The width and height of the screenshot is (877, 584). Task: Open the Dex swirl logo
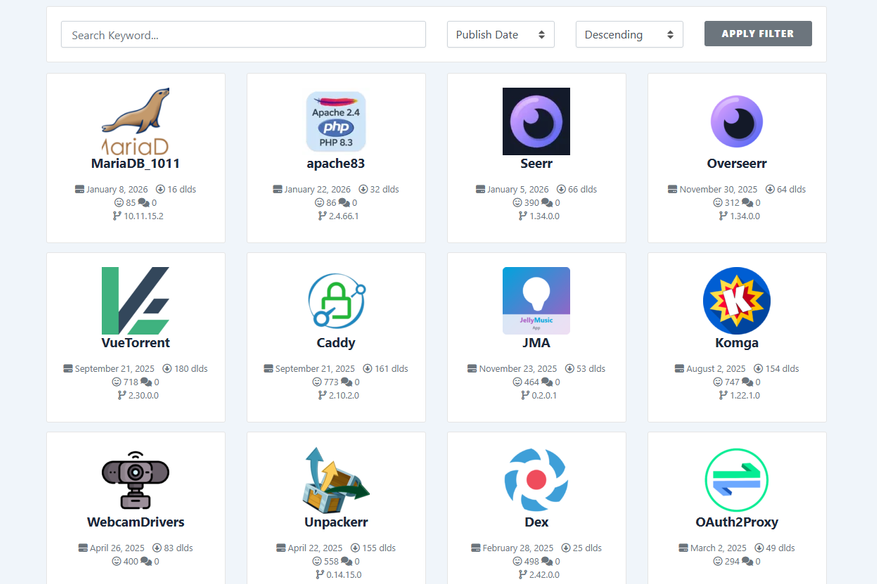536,480
